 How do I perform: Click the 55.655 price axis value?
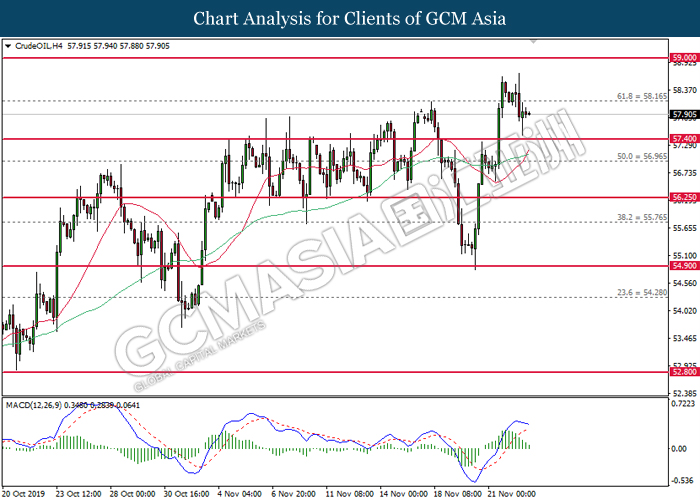click(x=684, y=228)
